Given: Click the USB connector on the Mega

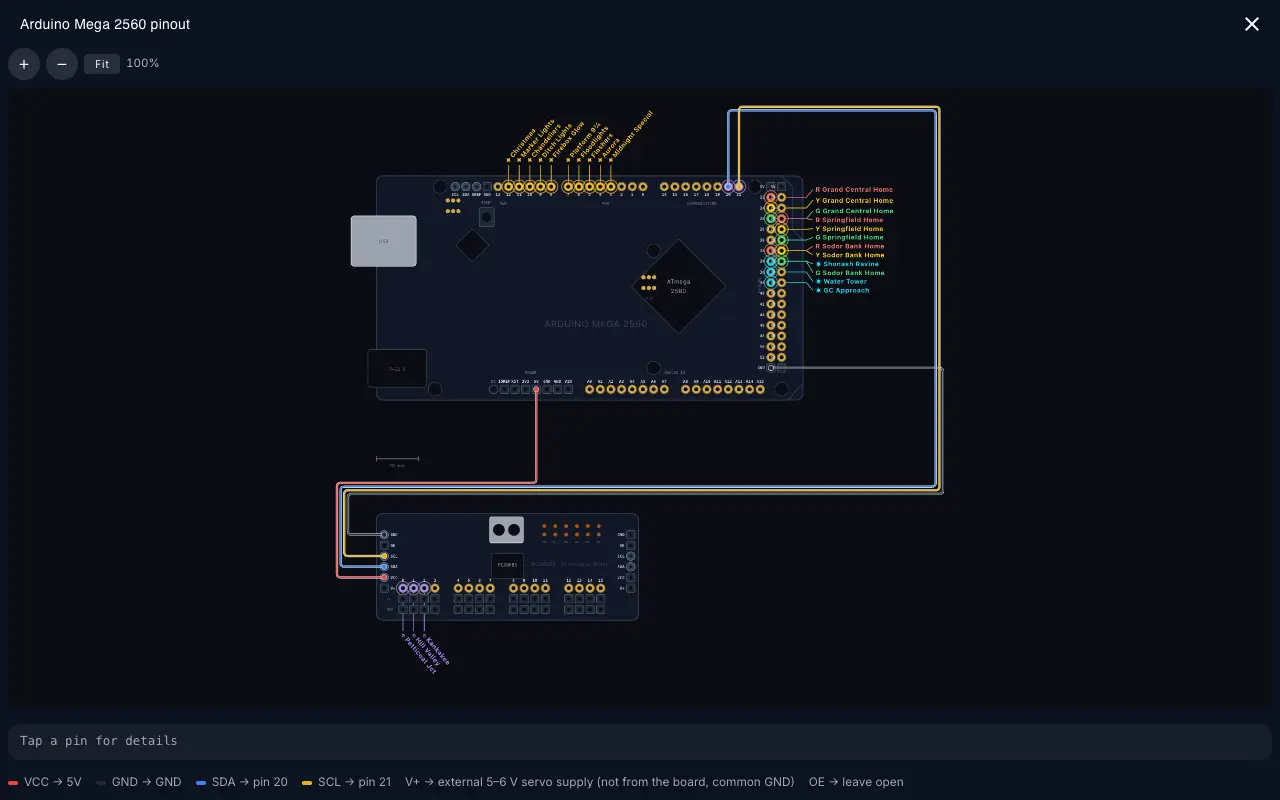Looking at the screenshot, I should pos(383,241).
